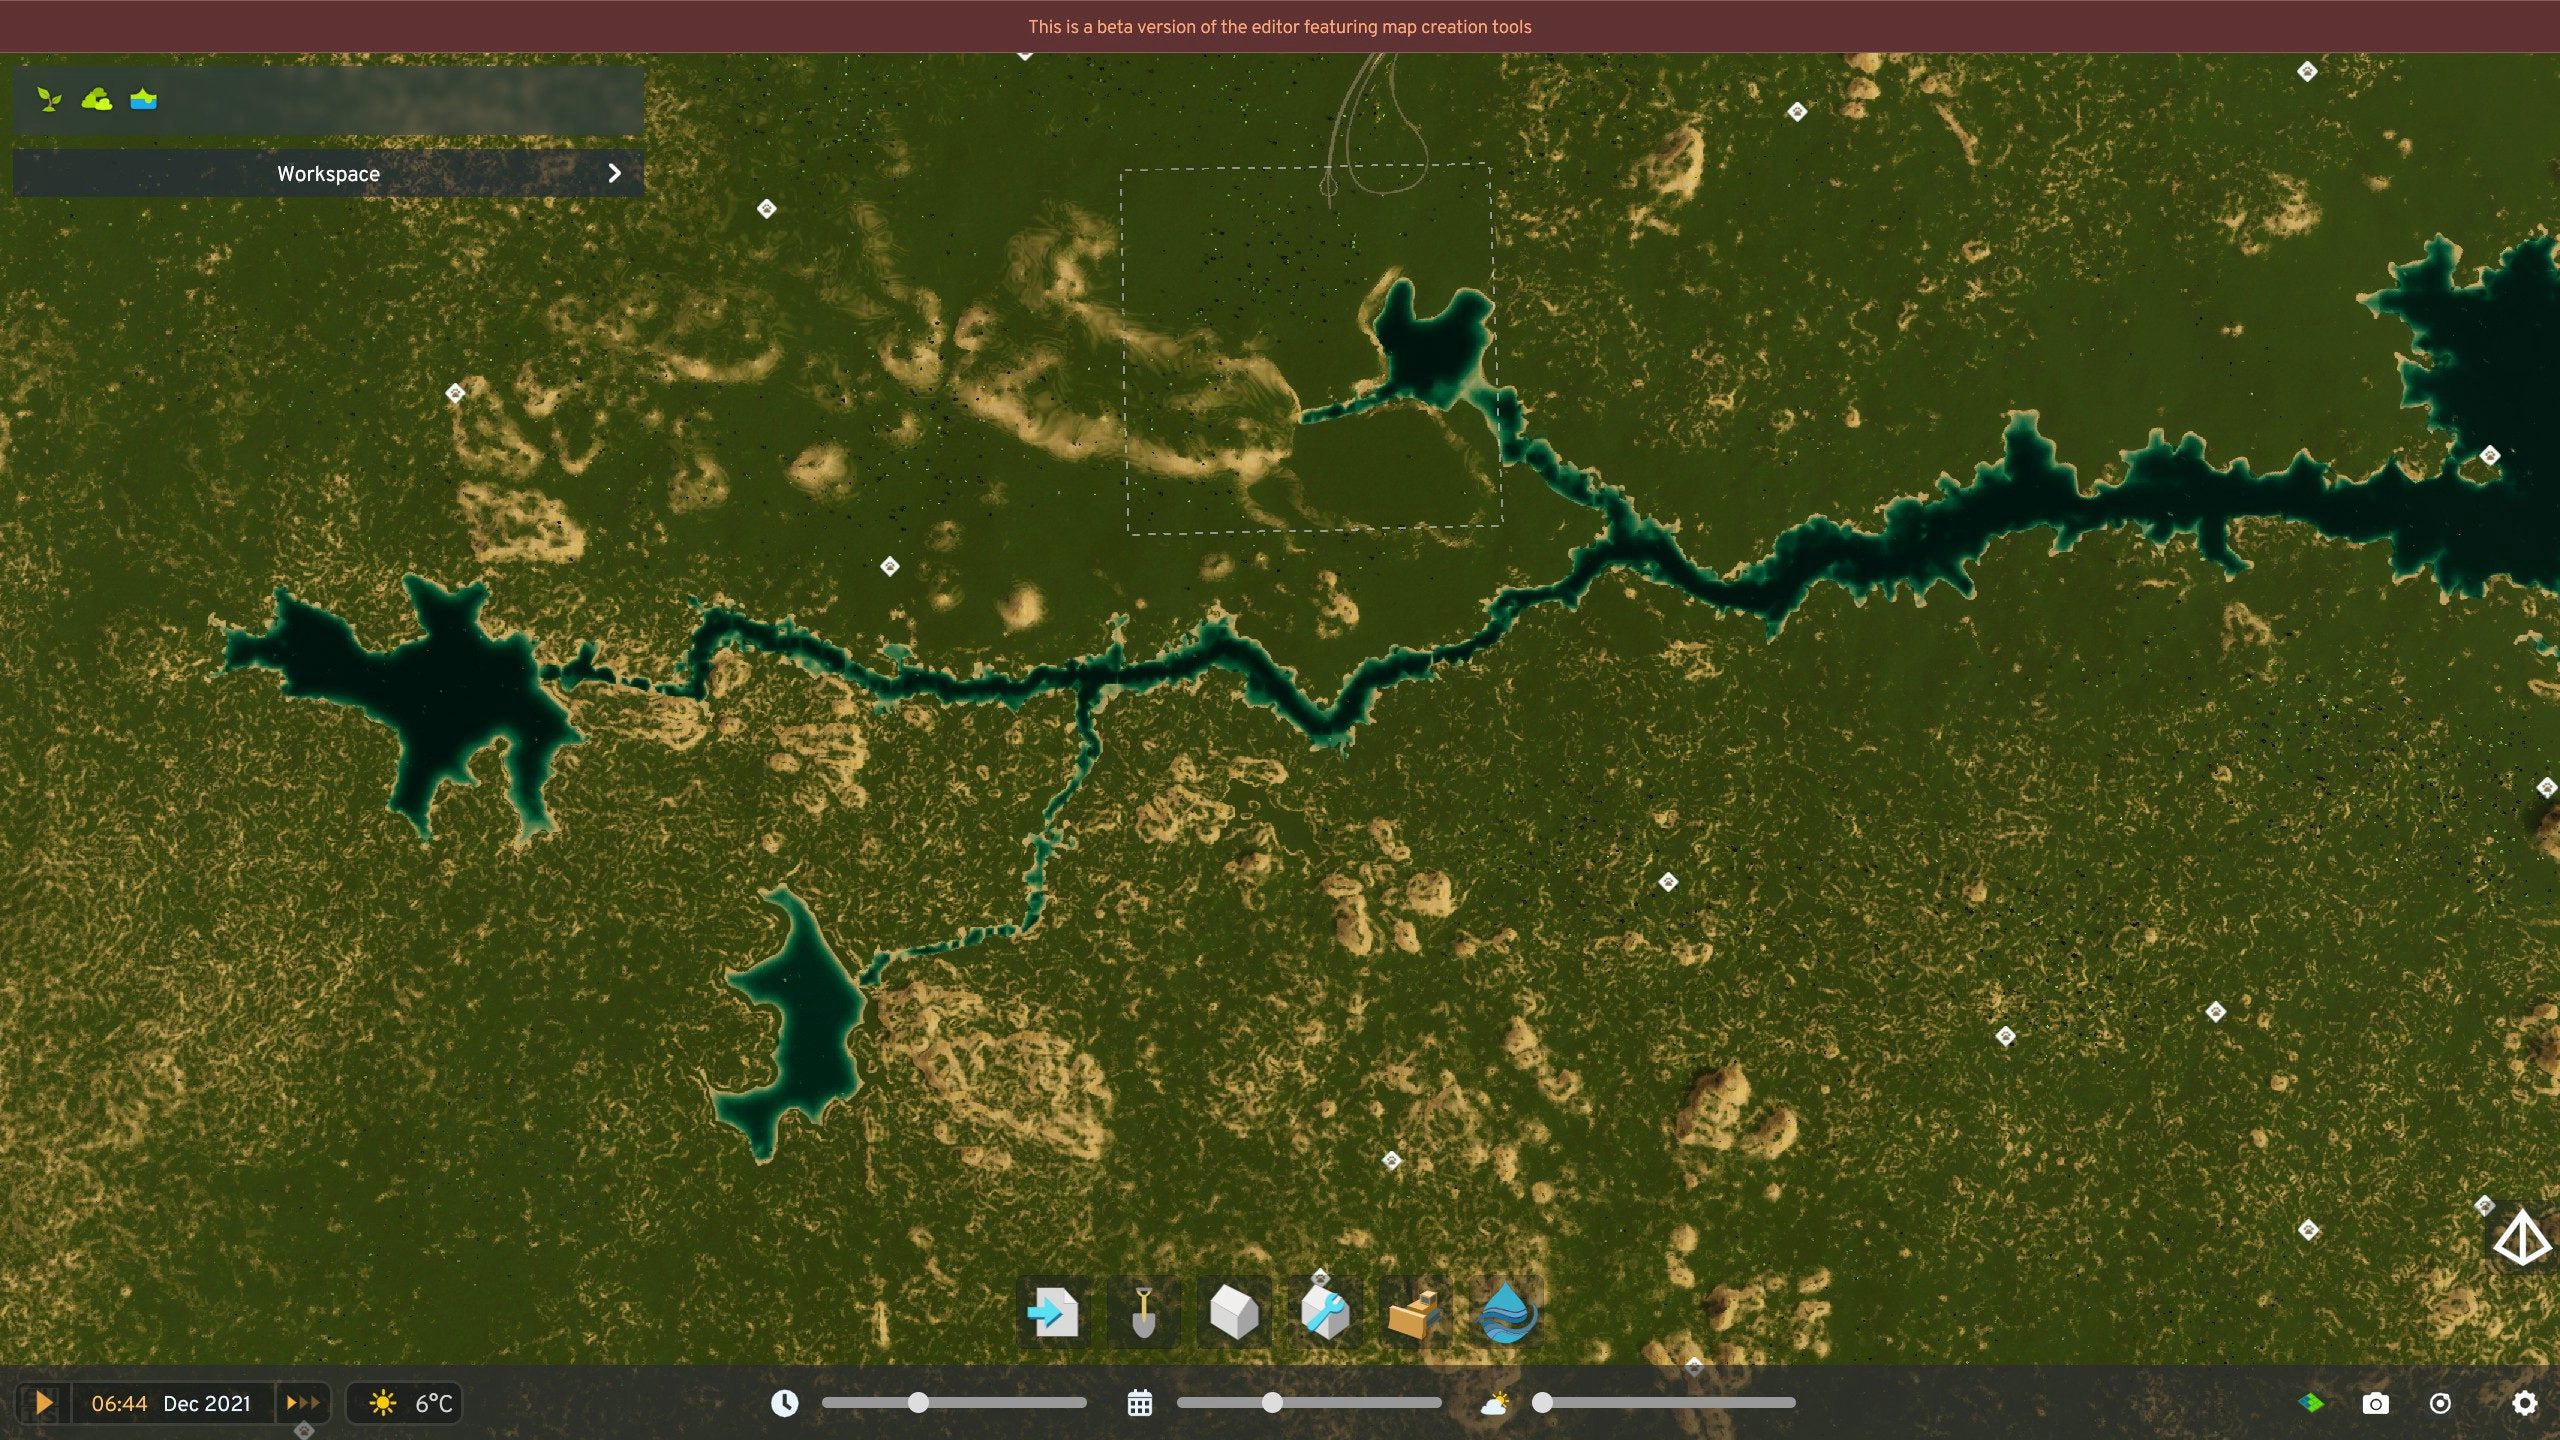The height and width of the screenshot is (1440, 2560).
Task: Open the settings gear
Action: coord(2525,1403)
